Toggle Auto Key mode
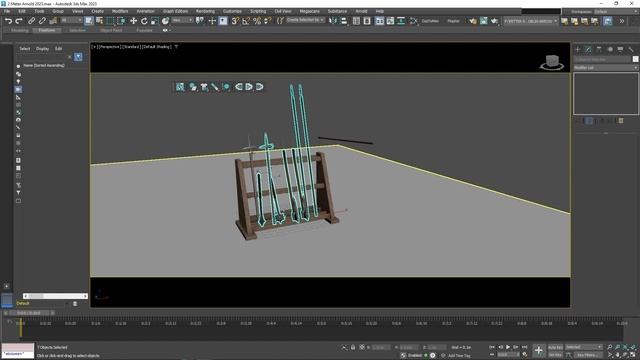 555,347
